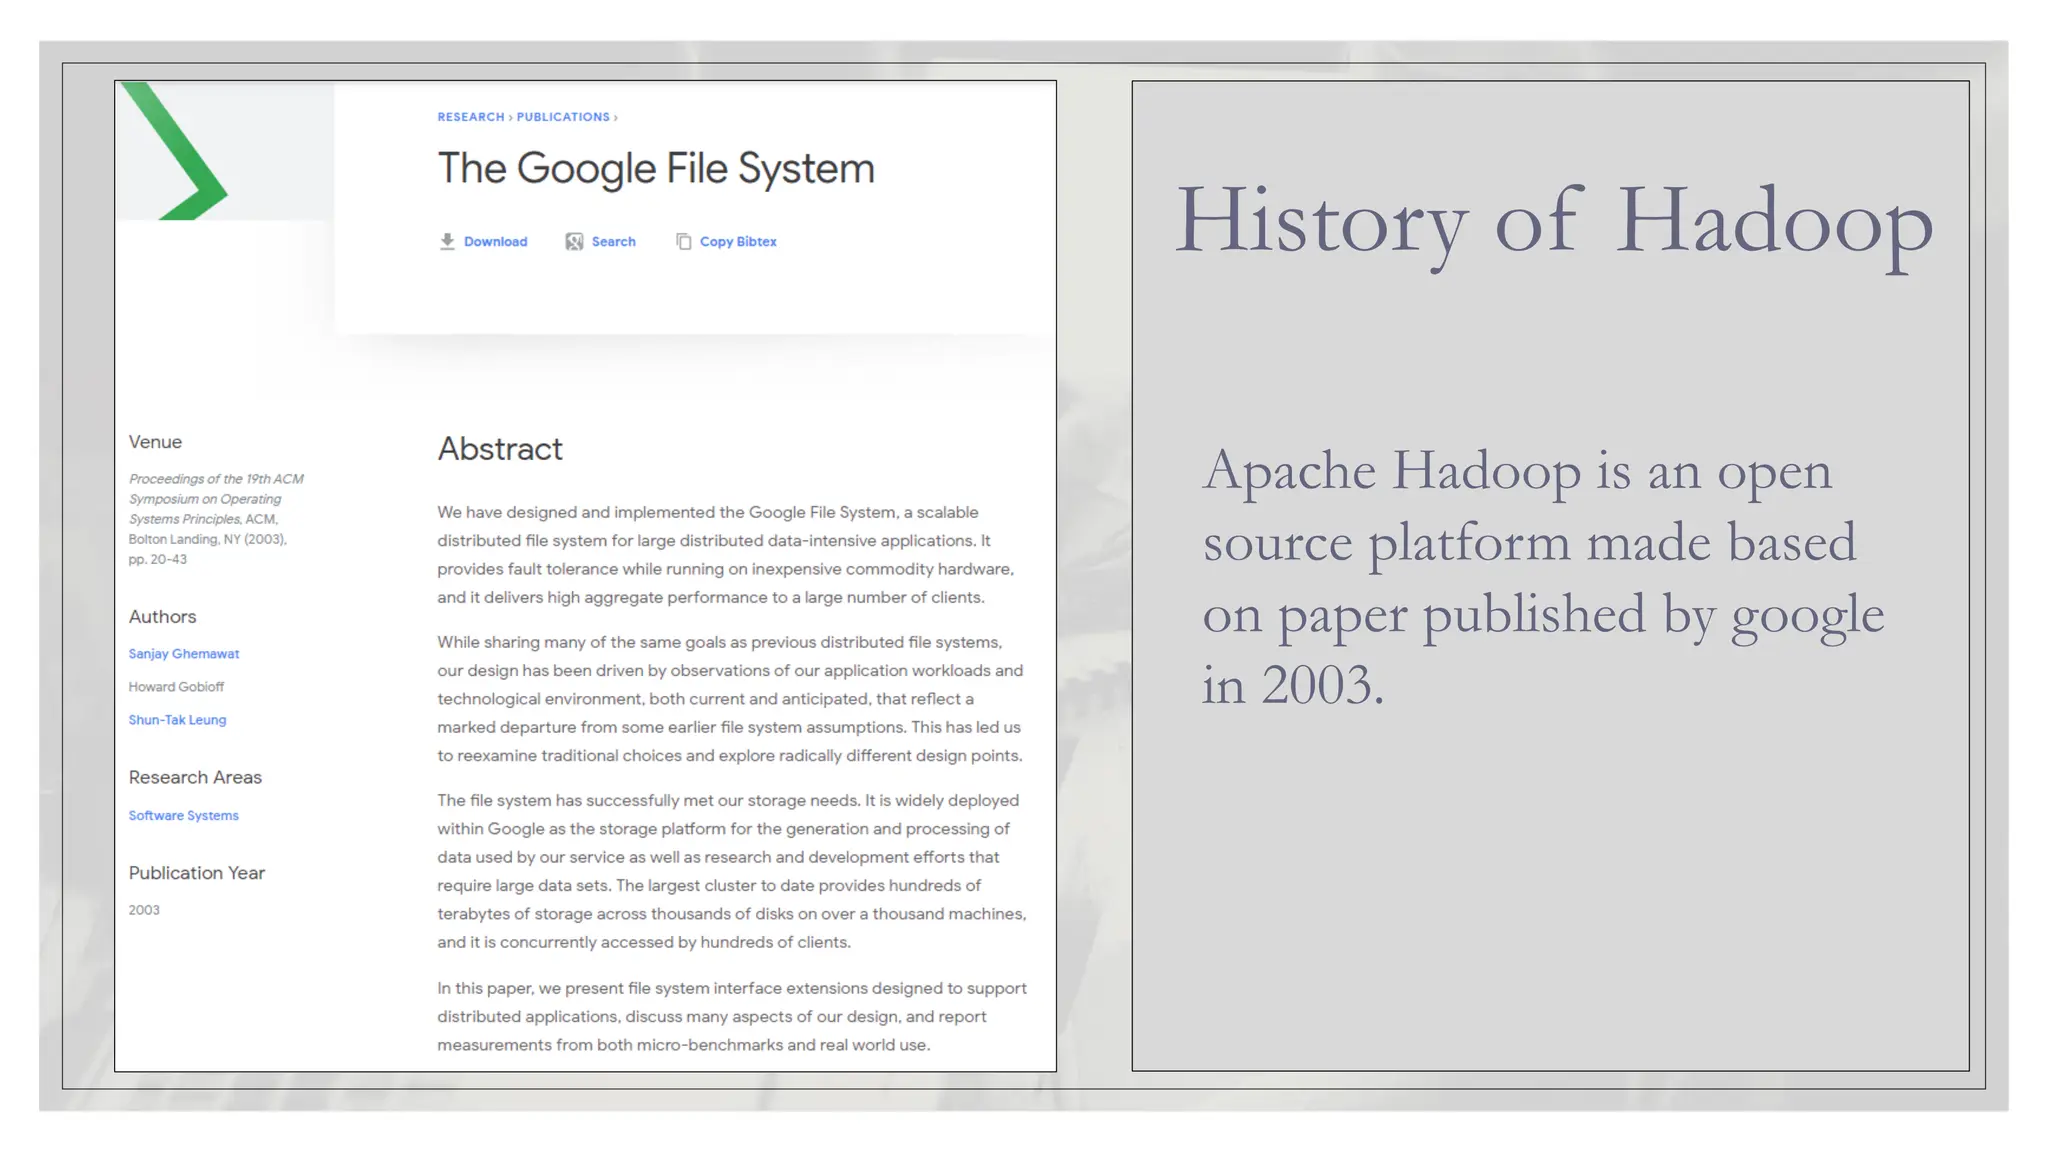Click the 'in 2003.' slide text
Image resolution: width=2048 pixels, height=1152 pixels.
(1293, 685)
